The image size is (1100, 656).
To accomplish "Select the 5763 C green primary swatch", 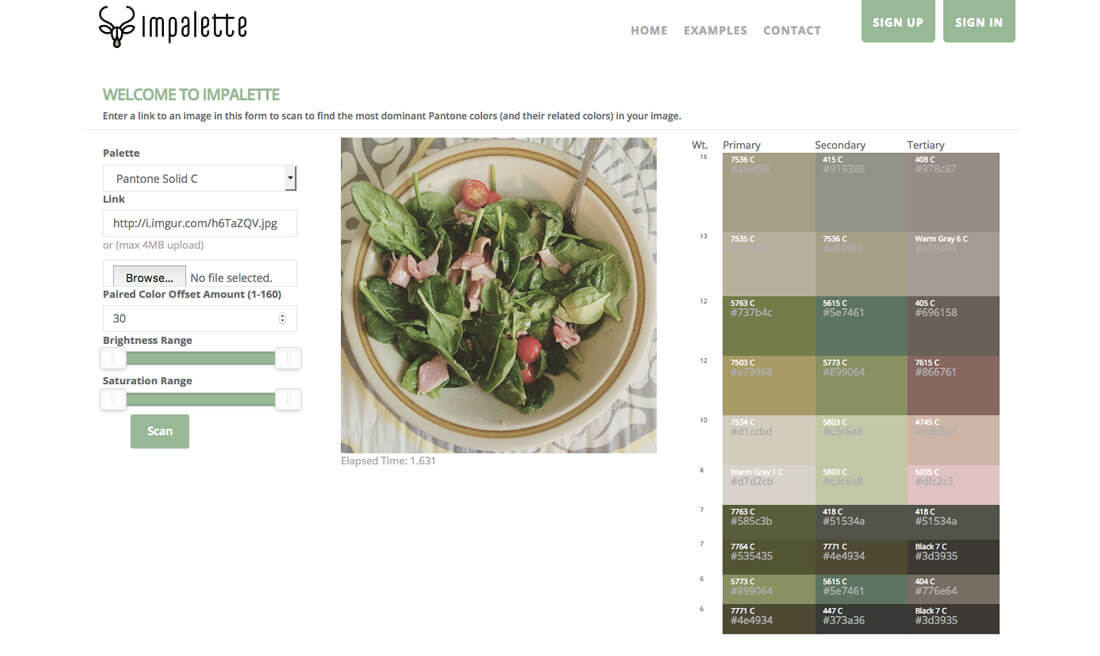I will [x=768, y=325].
